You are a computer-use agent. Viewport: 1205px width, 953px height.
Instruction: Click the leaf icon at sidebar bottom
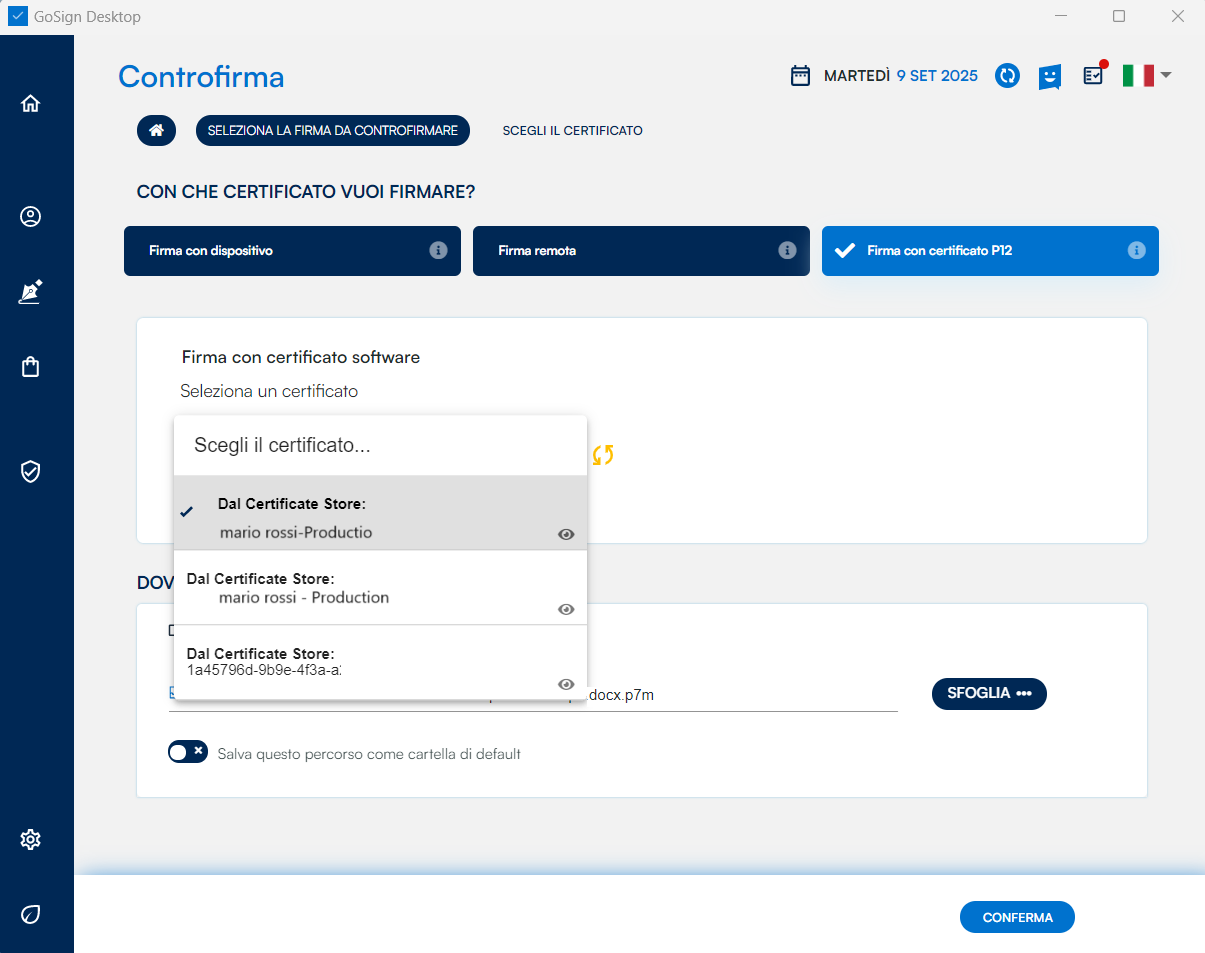(31, 914)
